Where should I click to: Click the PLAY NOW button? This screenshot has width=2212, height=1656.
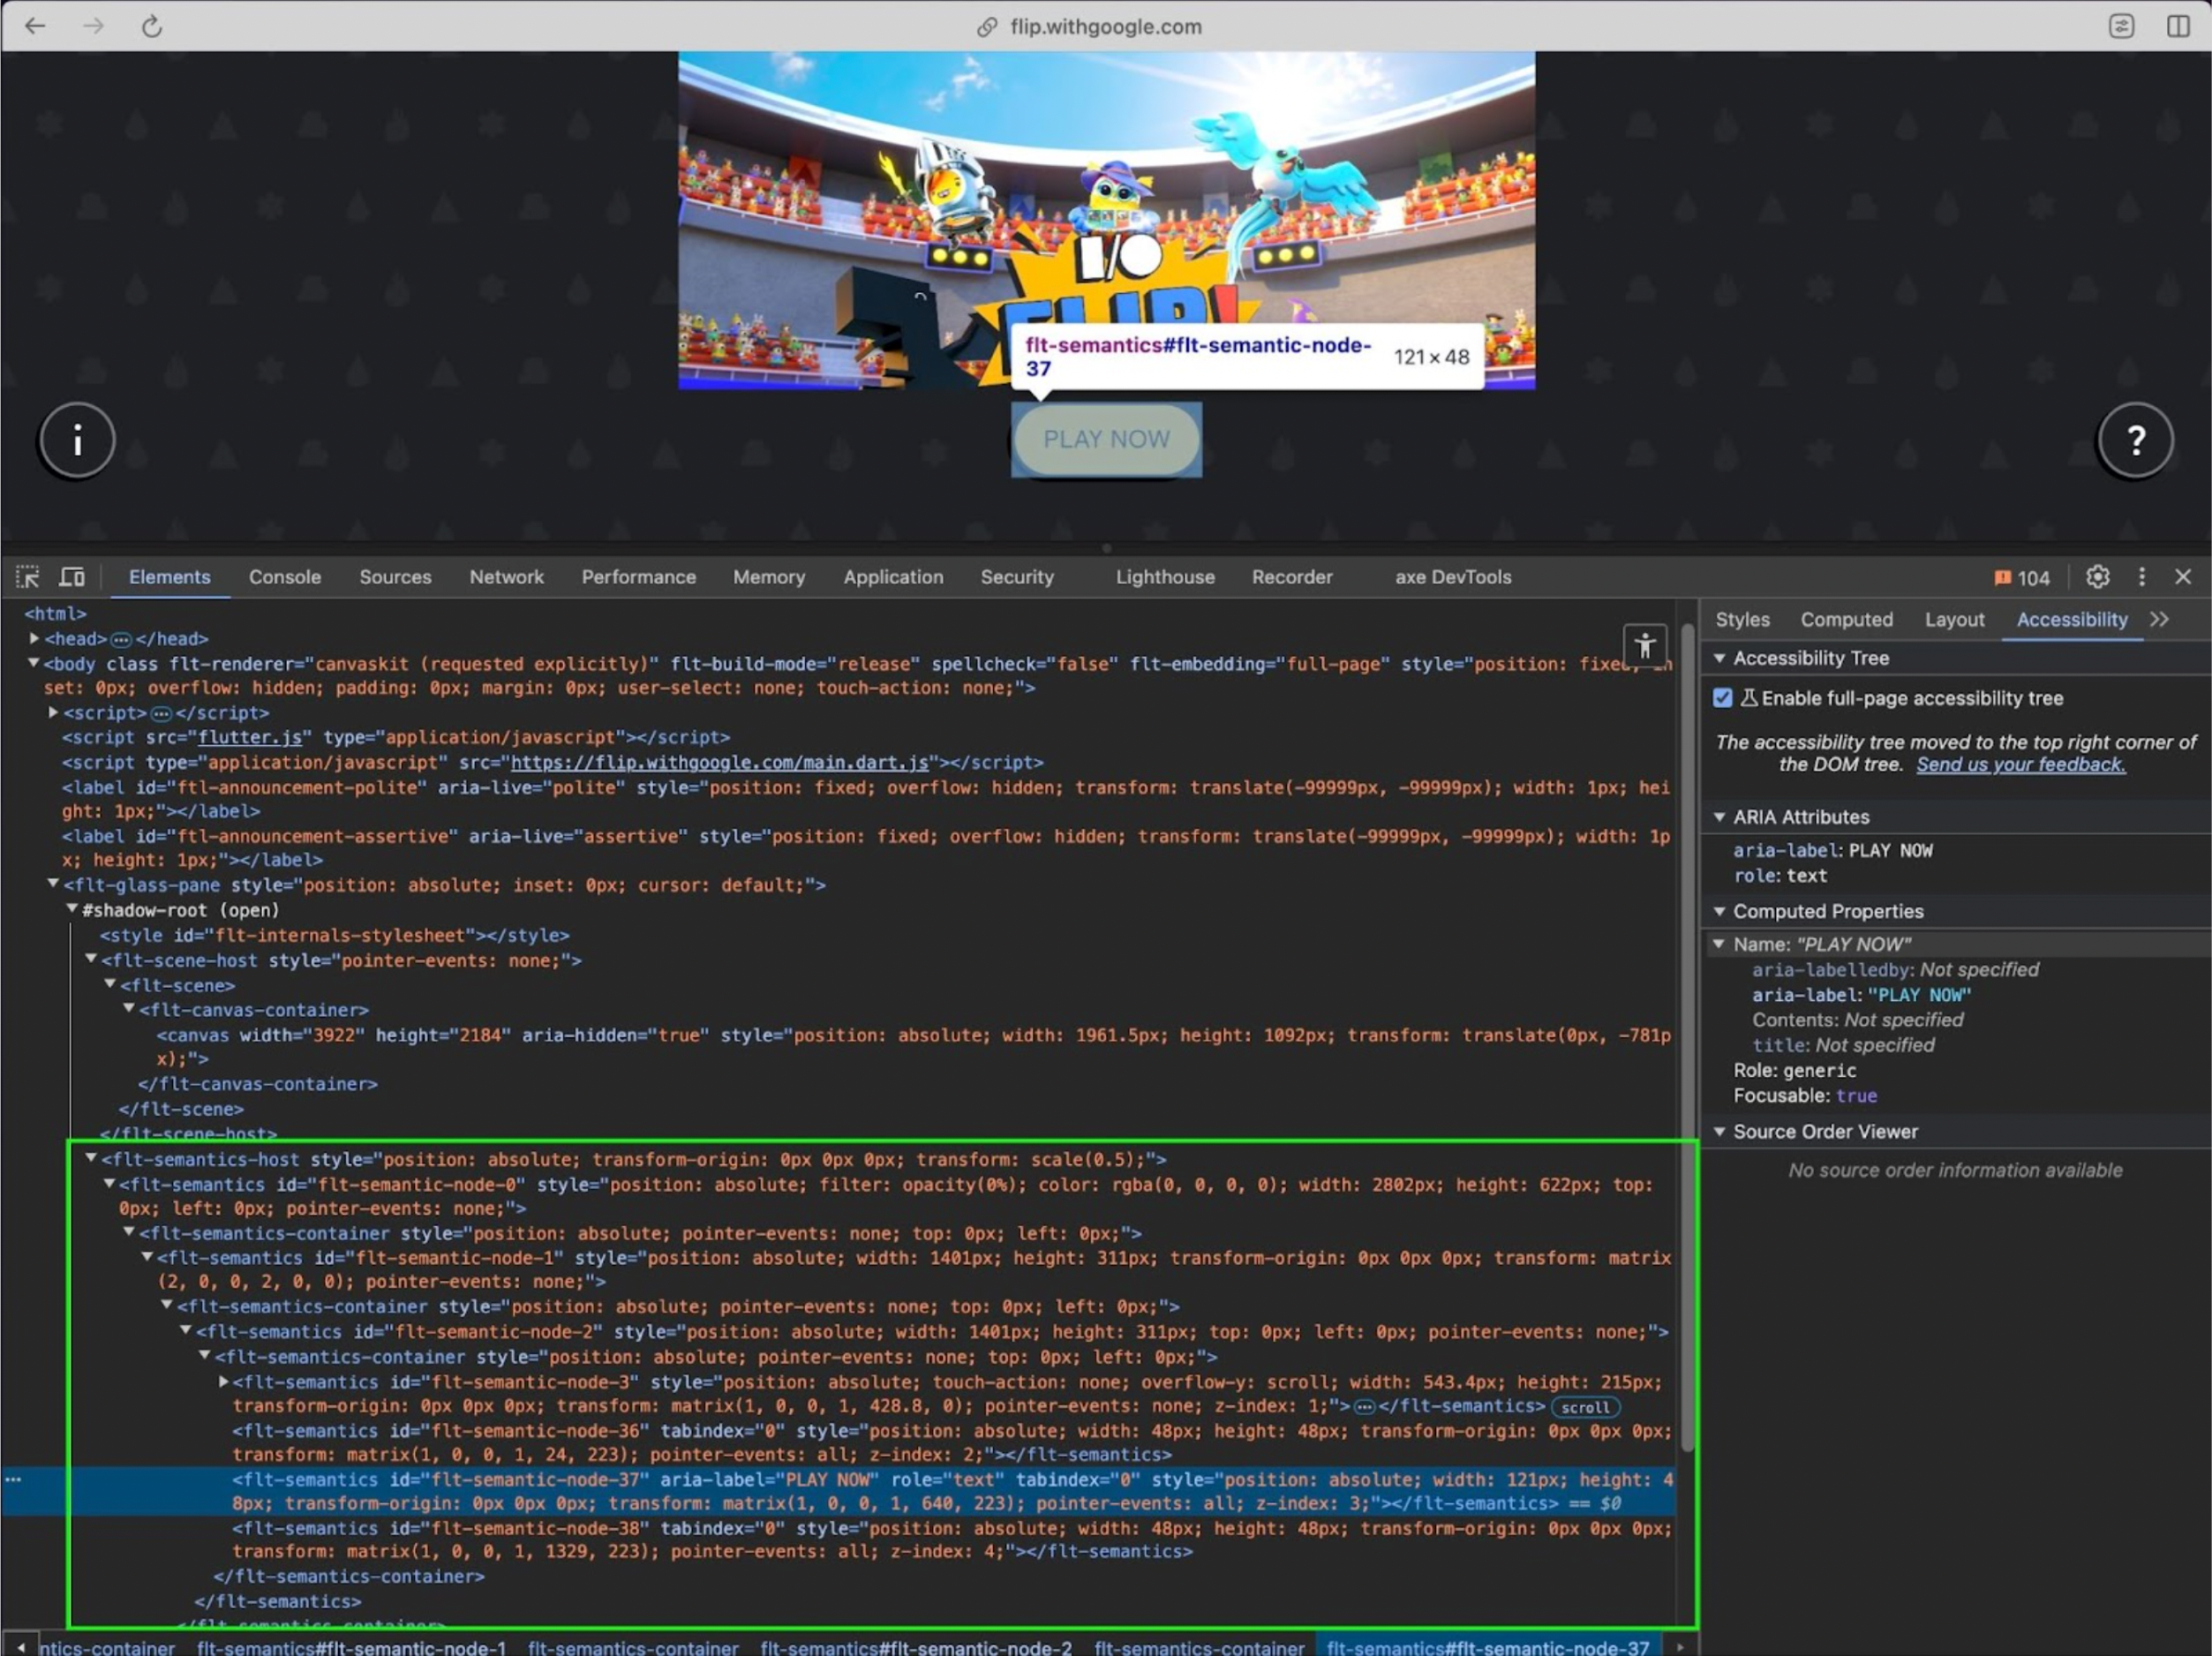tap(1106, 440)
